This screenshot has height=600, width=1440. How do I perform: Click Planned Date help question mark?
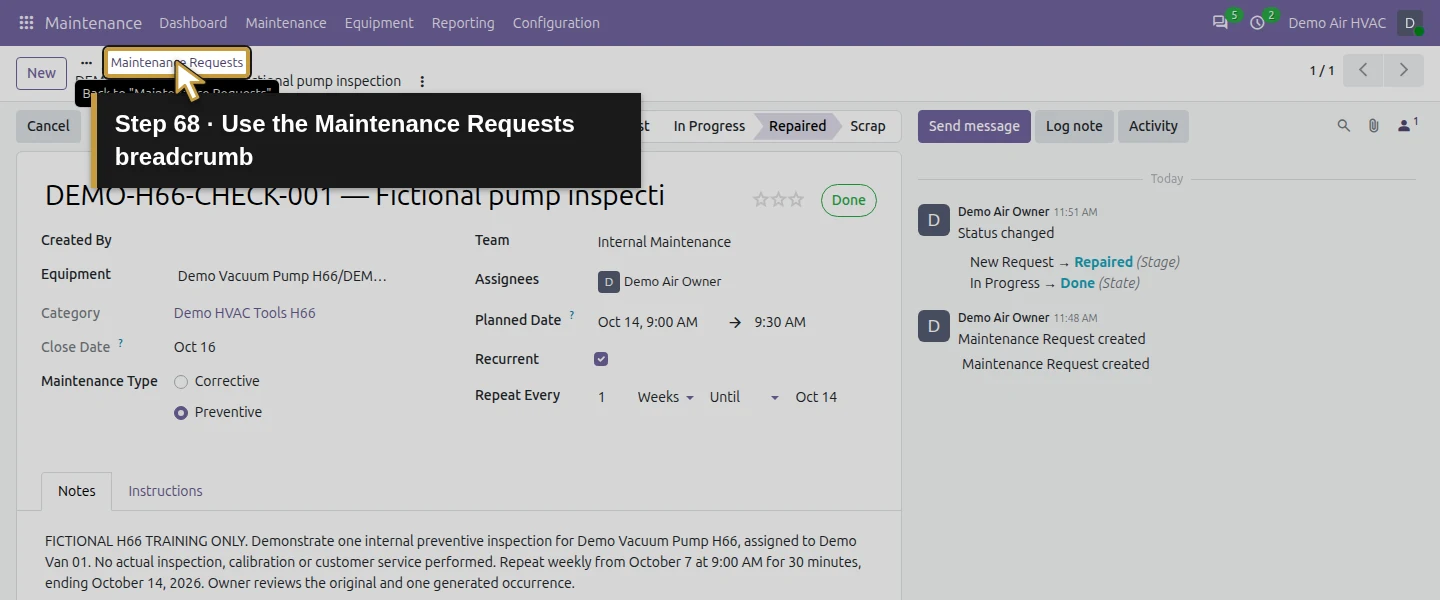[572, 316]
